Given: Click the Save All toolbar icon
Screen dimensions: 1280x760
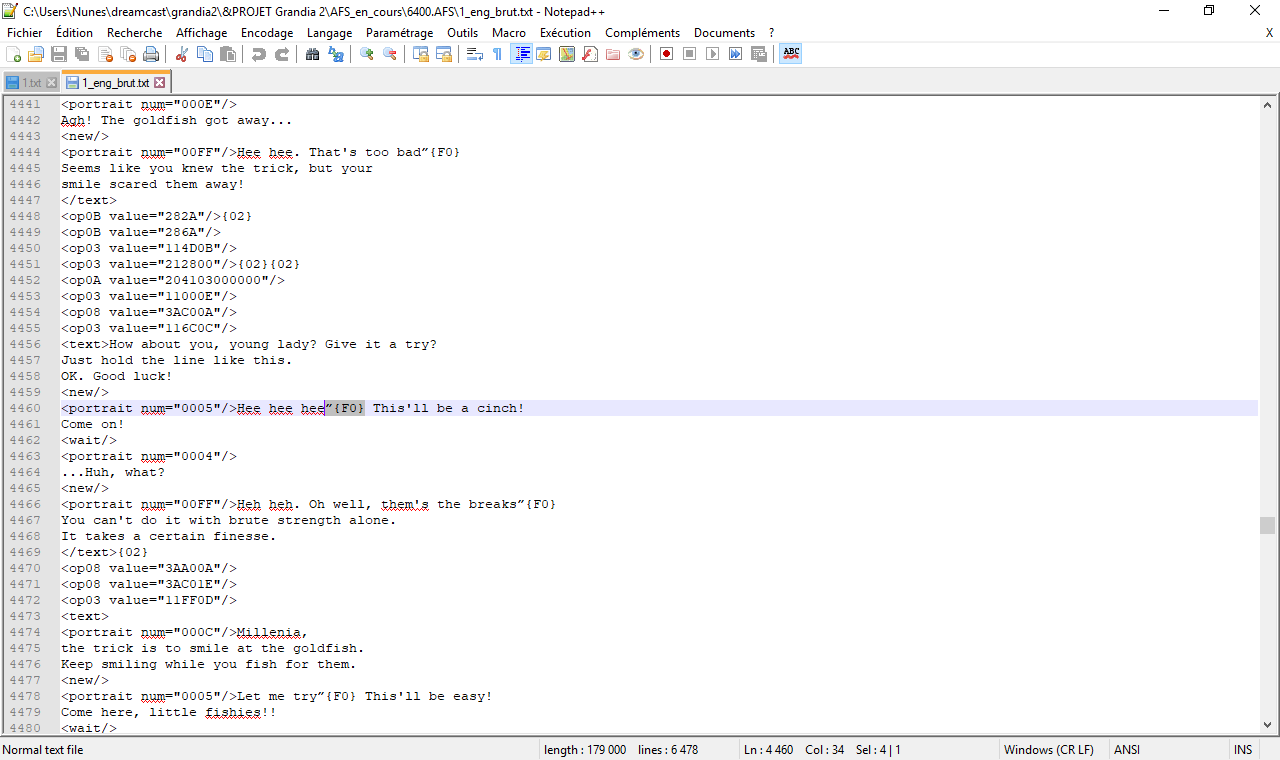Looking at the screenshot, I should tap(82, 54).
